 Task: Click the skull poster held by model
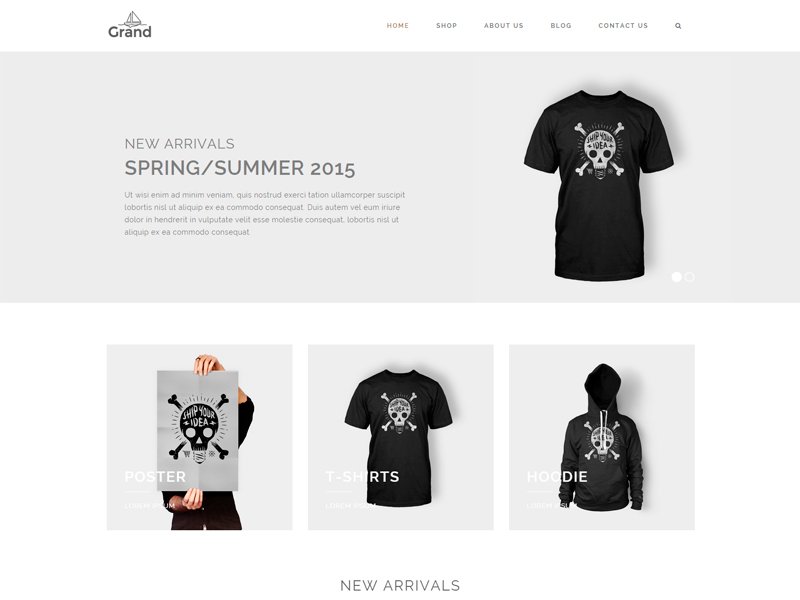click(x=198, y=431)
